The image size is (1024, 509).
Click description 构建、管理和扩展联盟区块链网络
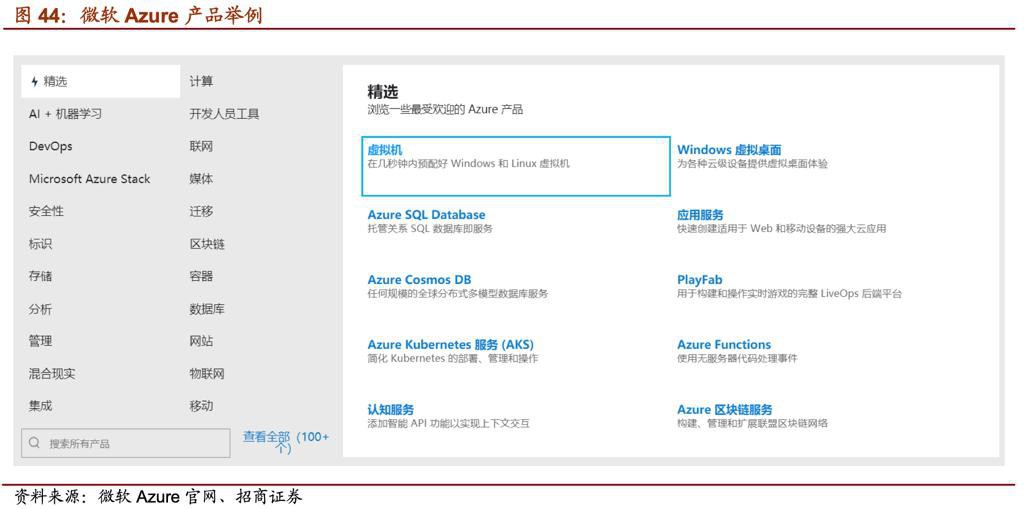752,423
